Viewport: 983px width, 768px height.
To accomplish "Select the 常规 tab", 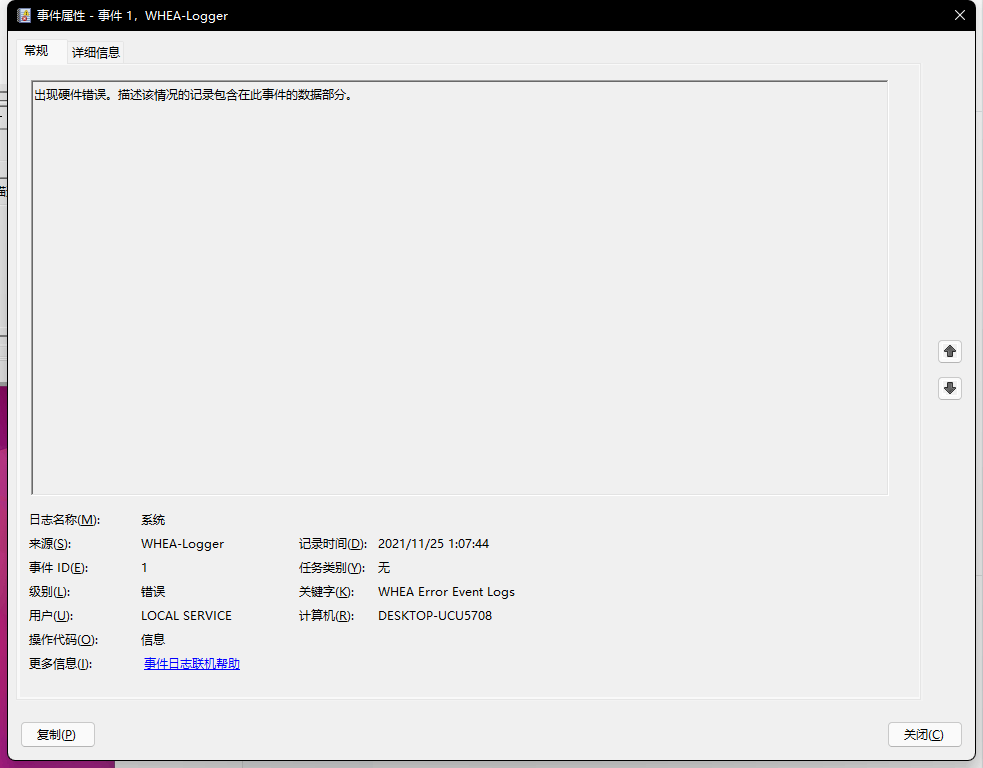I will pos(36,51).
